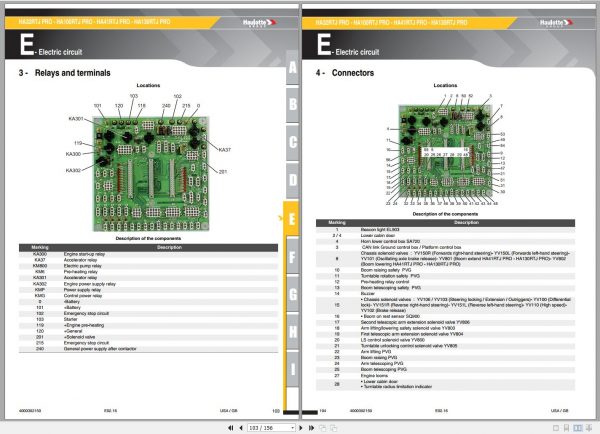Click the previous view icon in navigation bar
Screen dimensions: 600x434
tap(323, 427)
